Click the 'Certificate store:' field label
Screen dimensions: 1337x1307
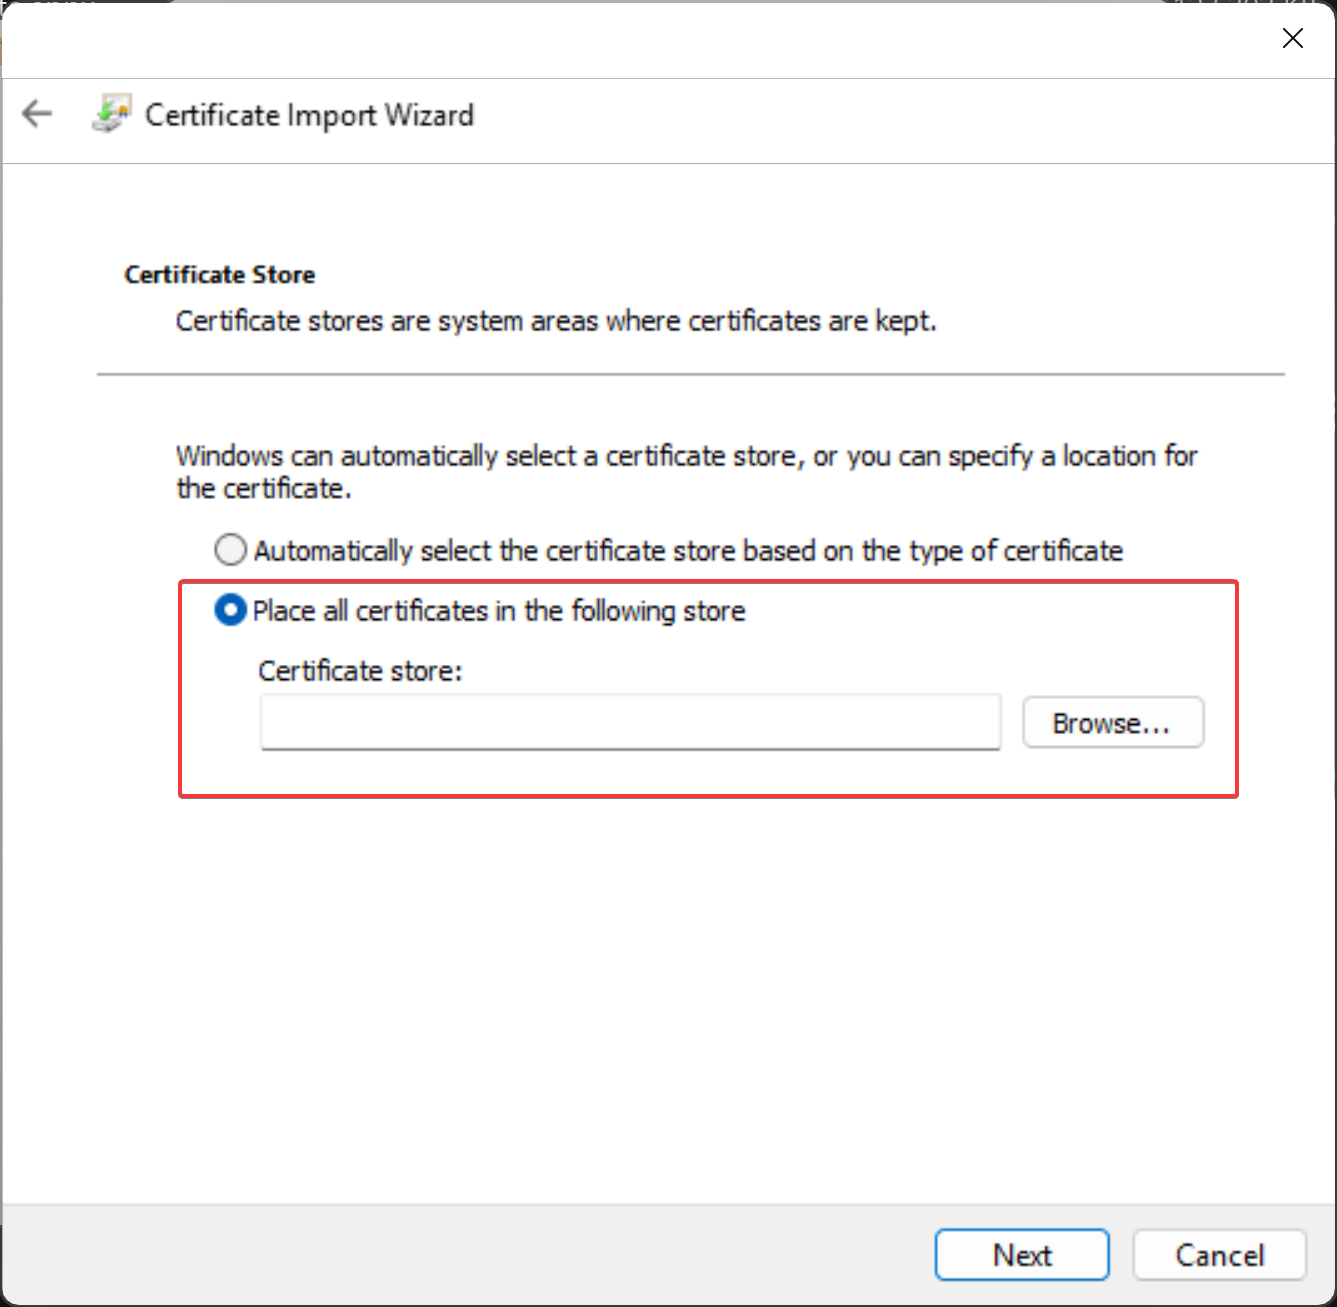(360, 671)
